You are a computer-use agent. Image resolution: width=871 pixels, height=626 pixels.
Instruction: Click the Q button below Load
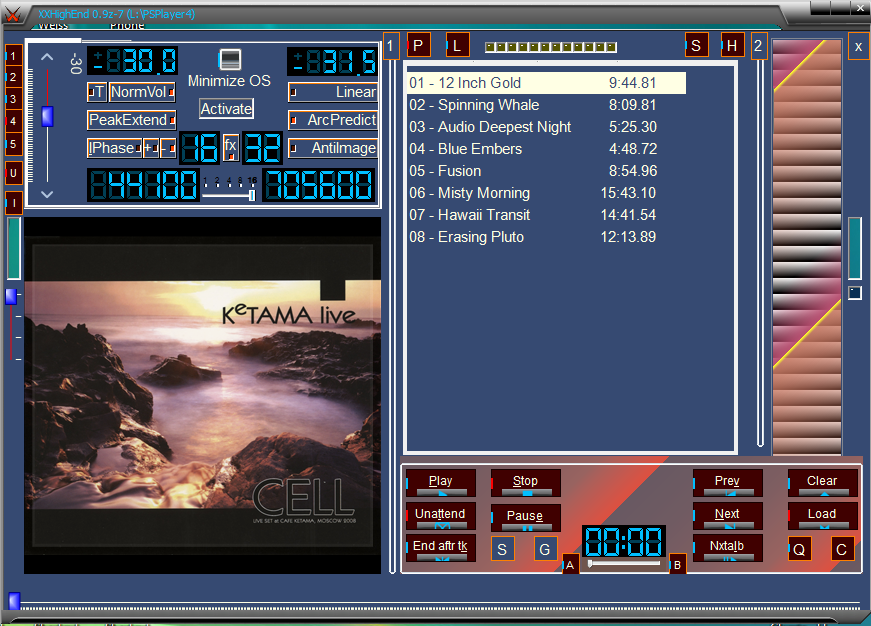coord(799,549)
